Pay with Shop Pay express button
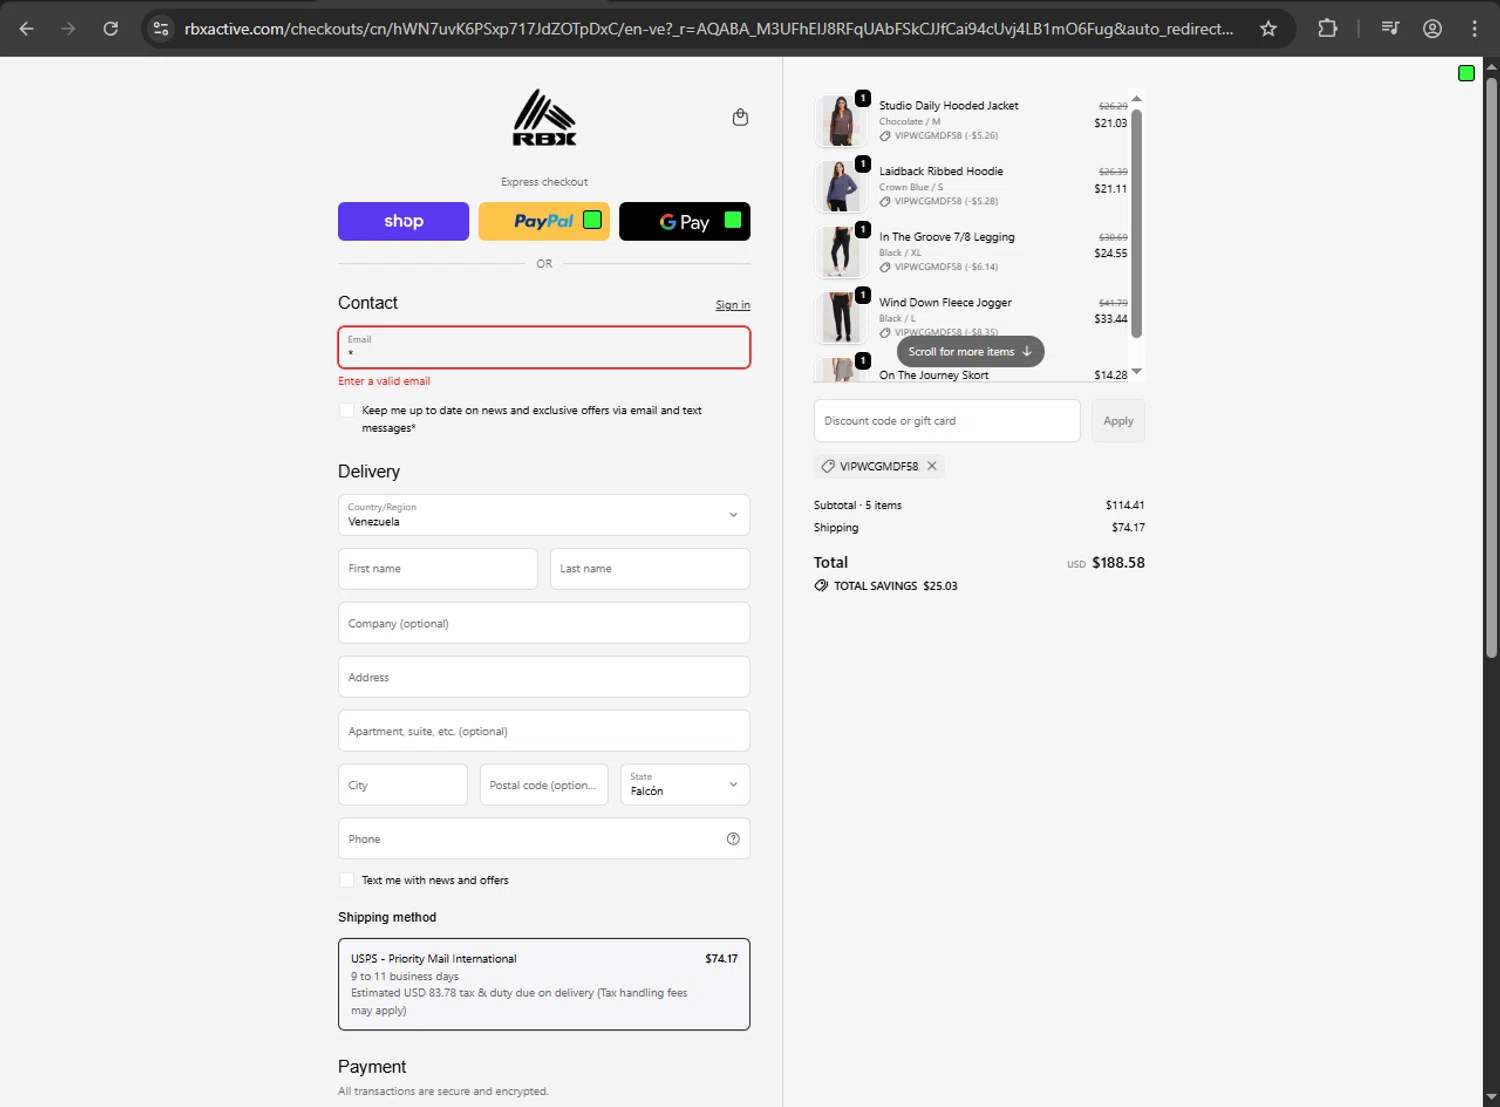Viewport: 1500px width, 1107px height. [403, 221]
